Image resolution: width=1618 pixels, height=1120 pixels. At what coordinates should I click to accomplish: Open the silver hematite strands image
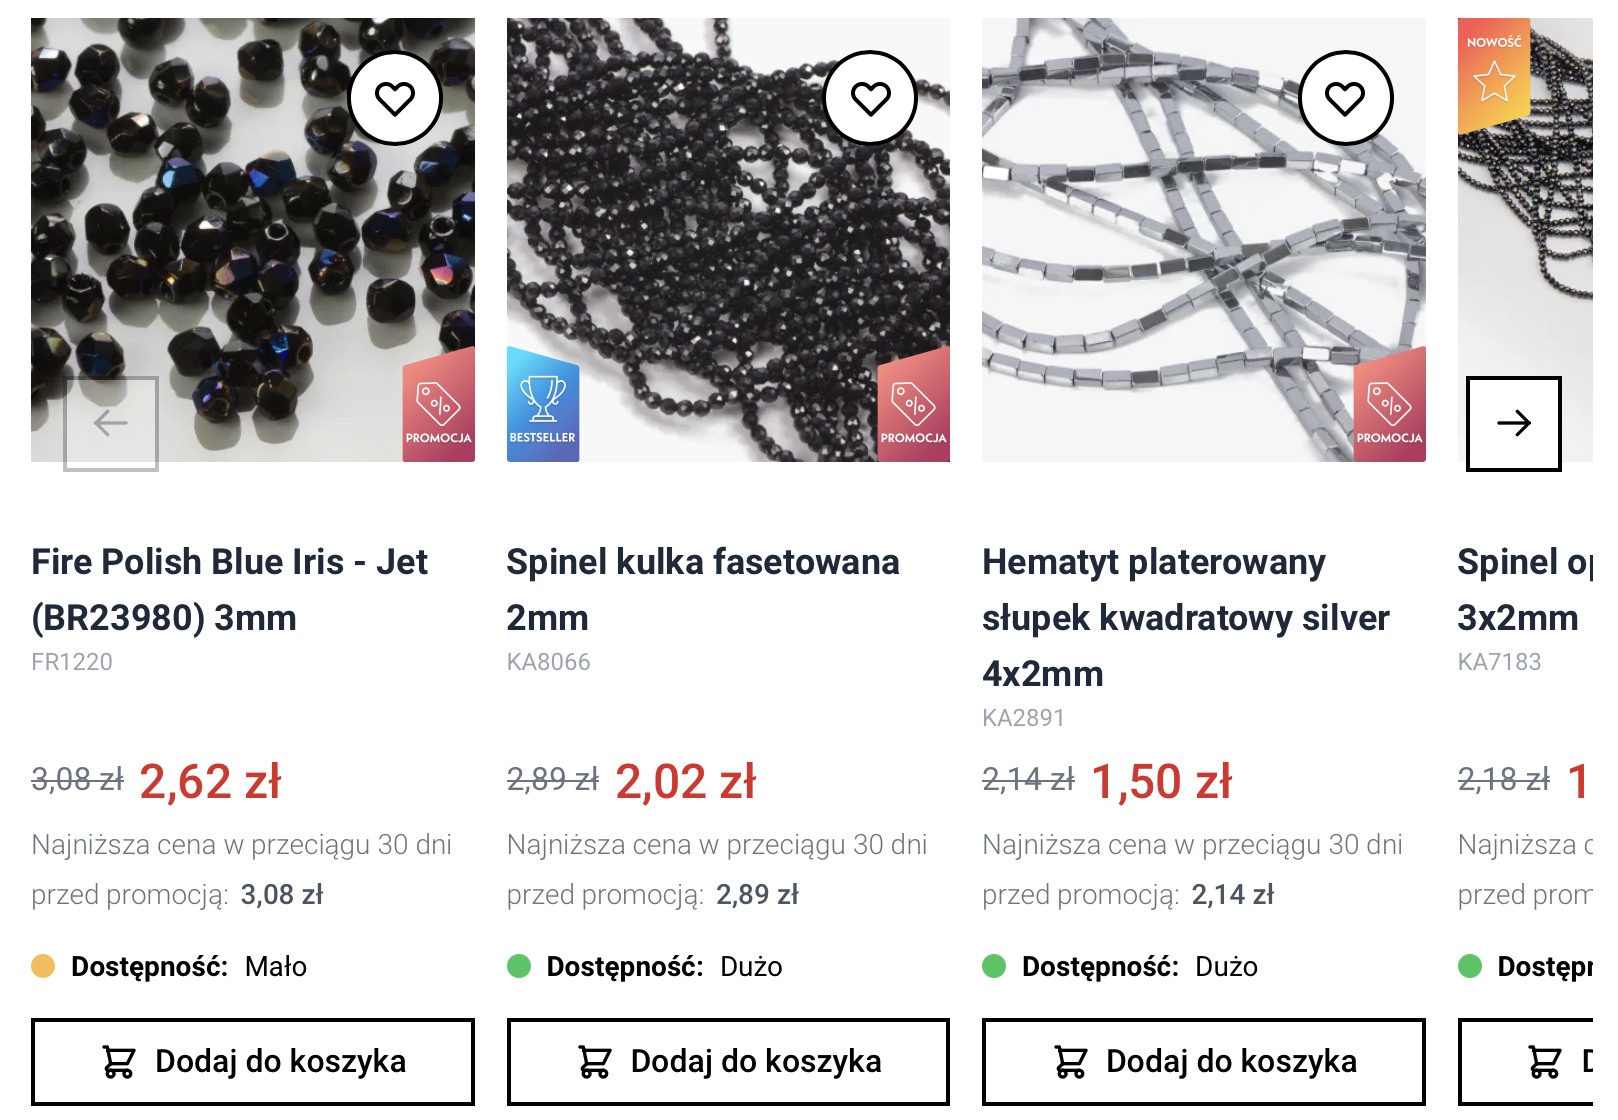(1204, 240)
